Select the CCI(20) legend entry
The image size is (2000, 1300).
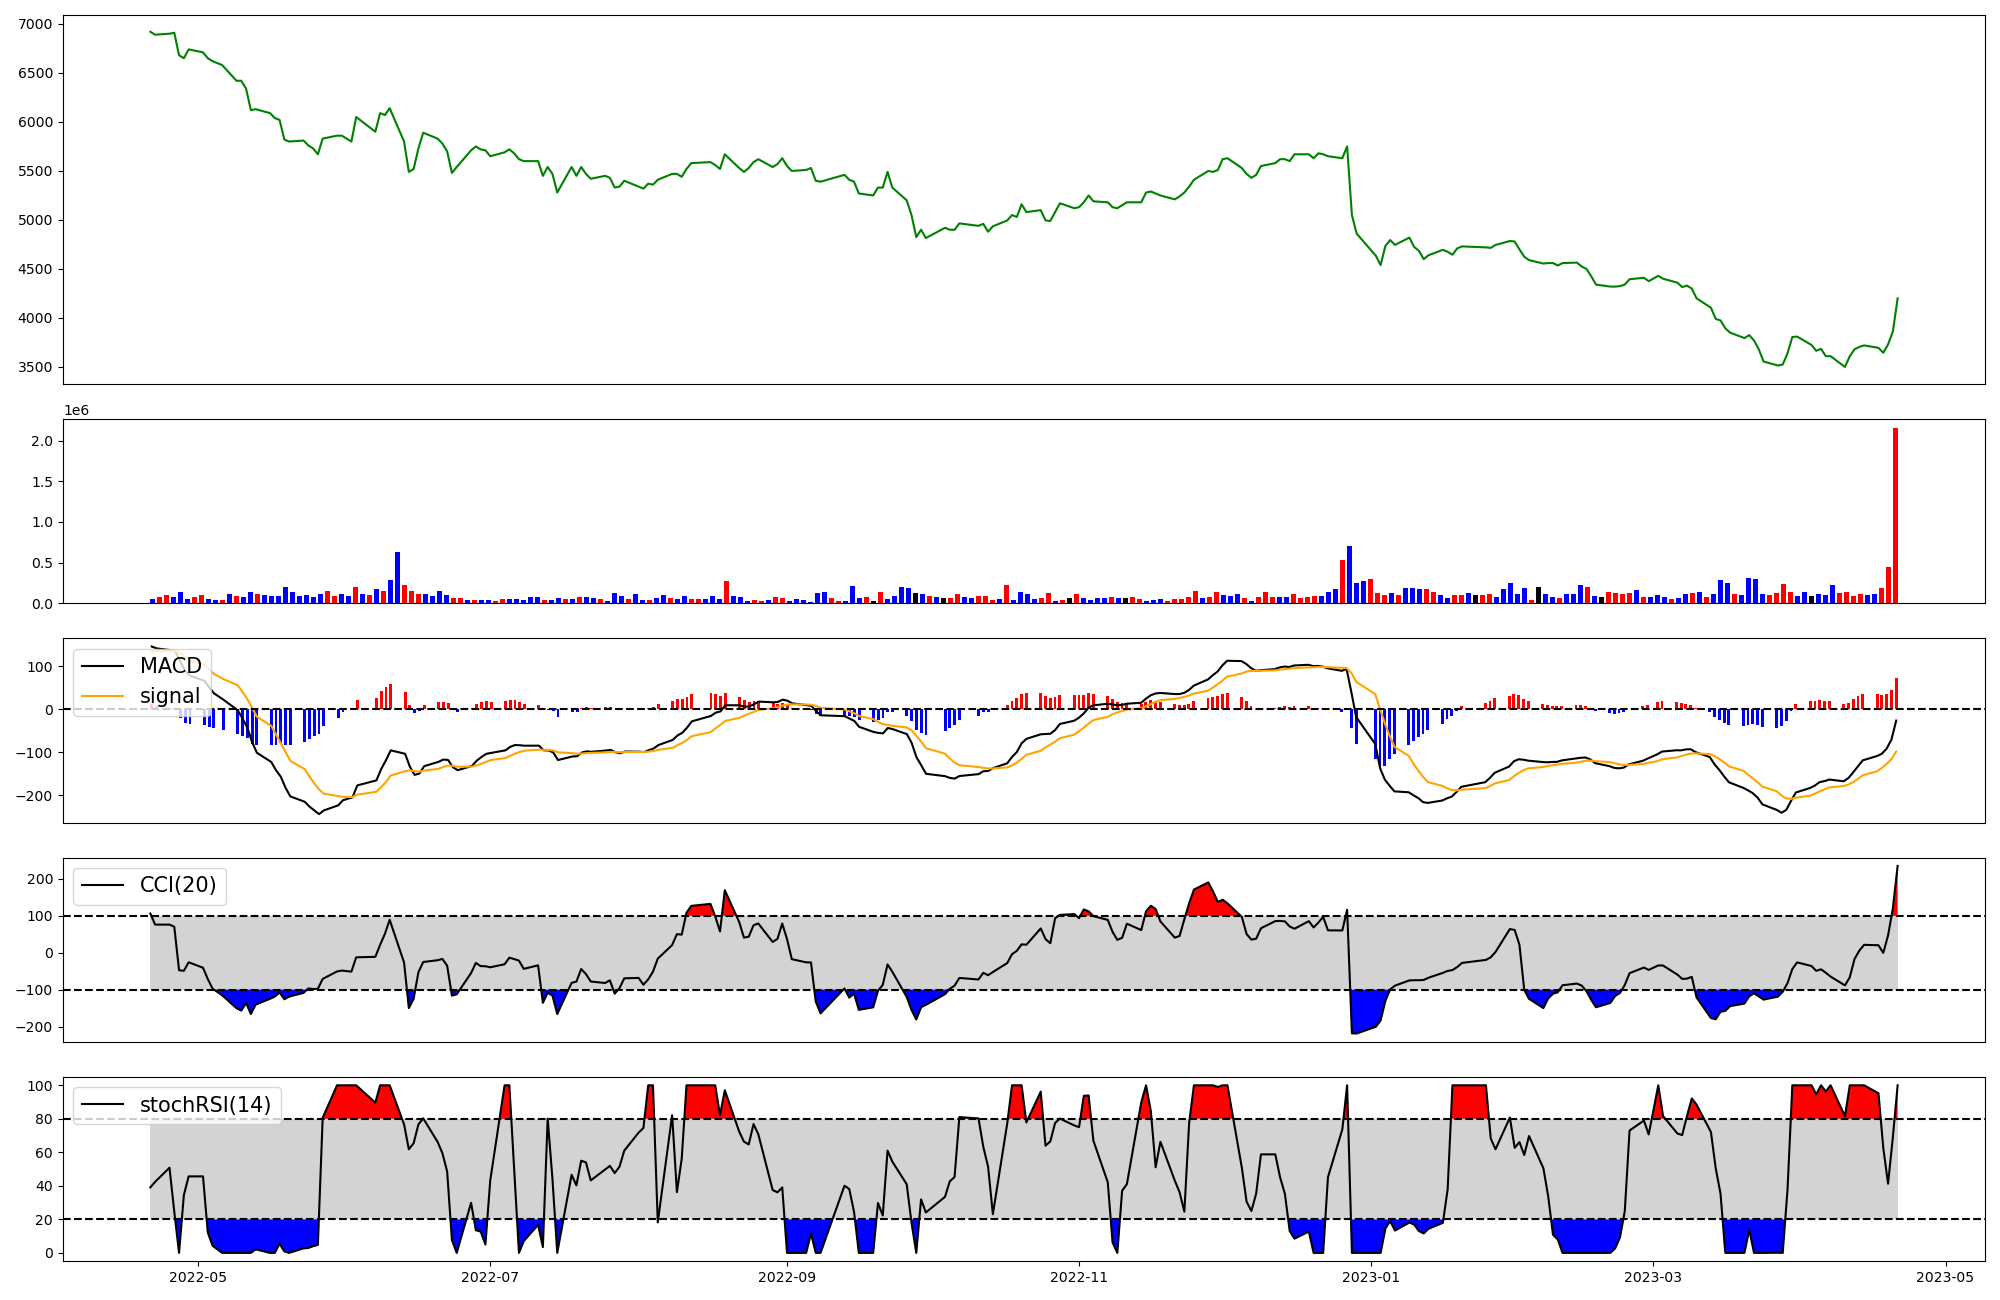tap(177, 886)
